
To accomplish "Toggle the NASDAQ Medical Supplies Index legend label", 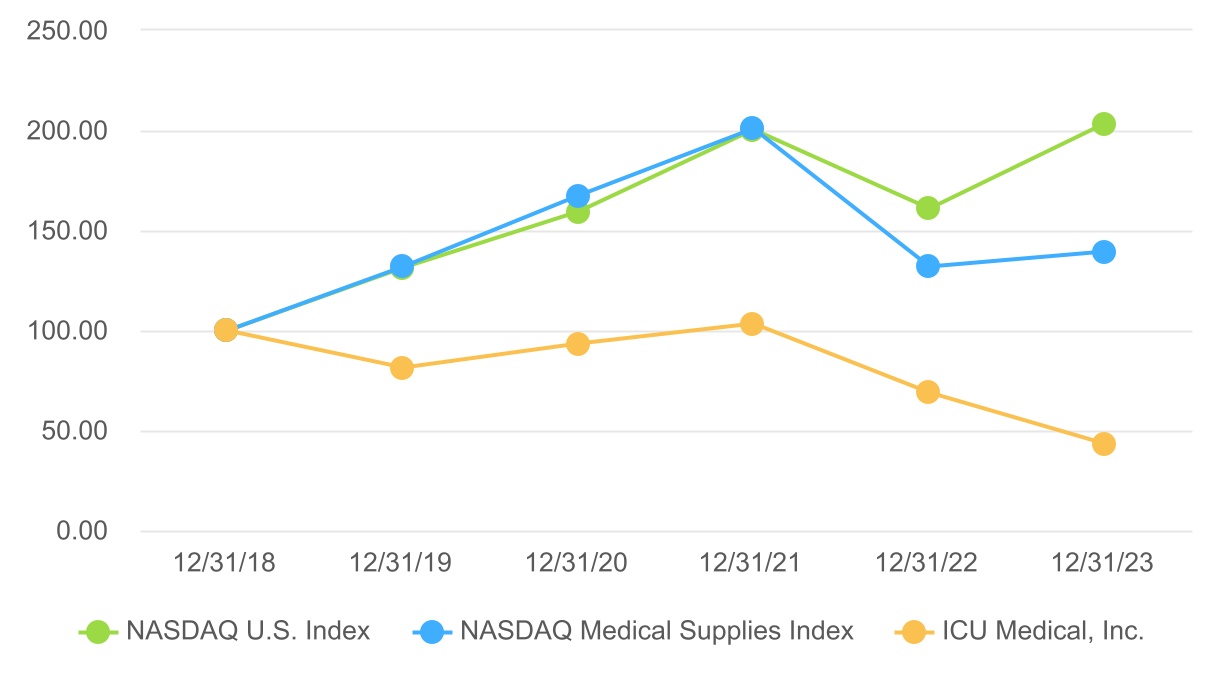I will pyautogui.click(x=657, y=632).
